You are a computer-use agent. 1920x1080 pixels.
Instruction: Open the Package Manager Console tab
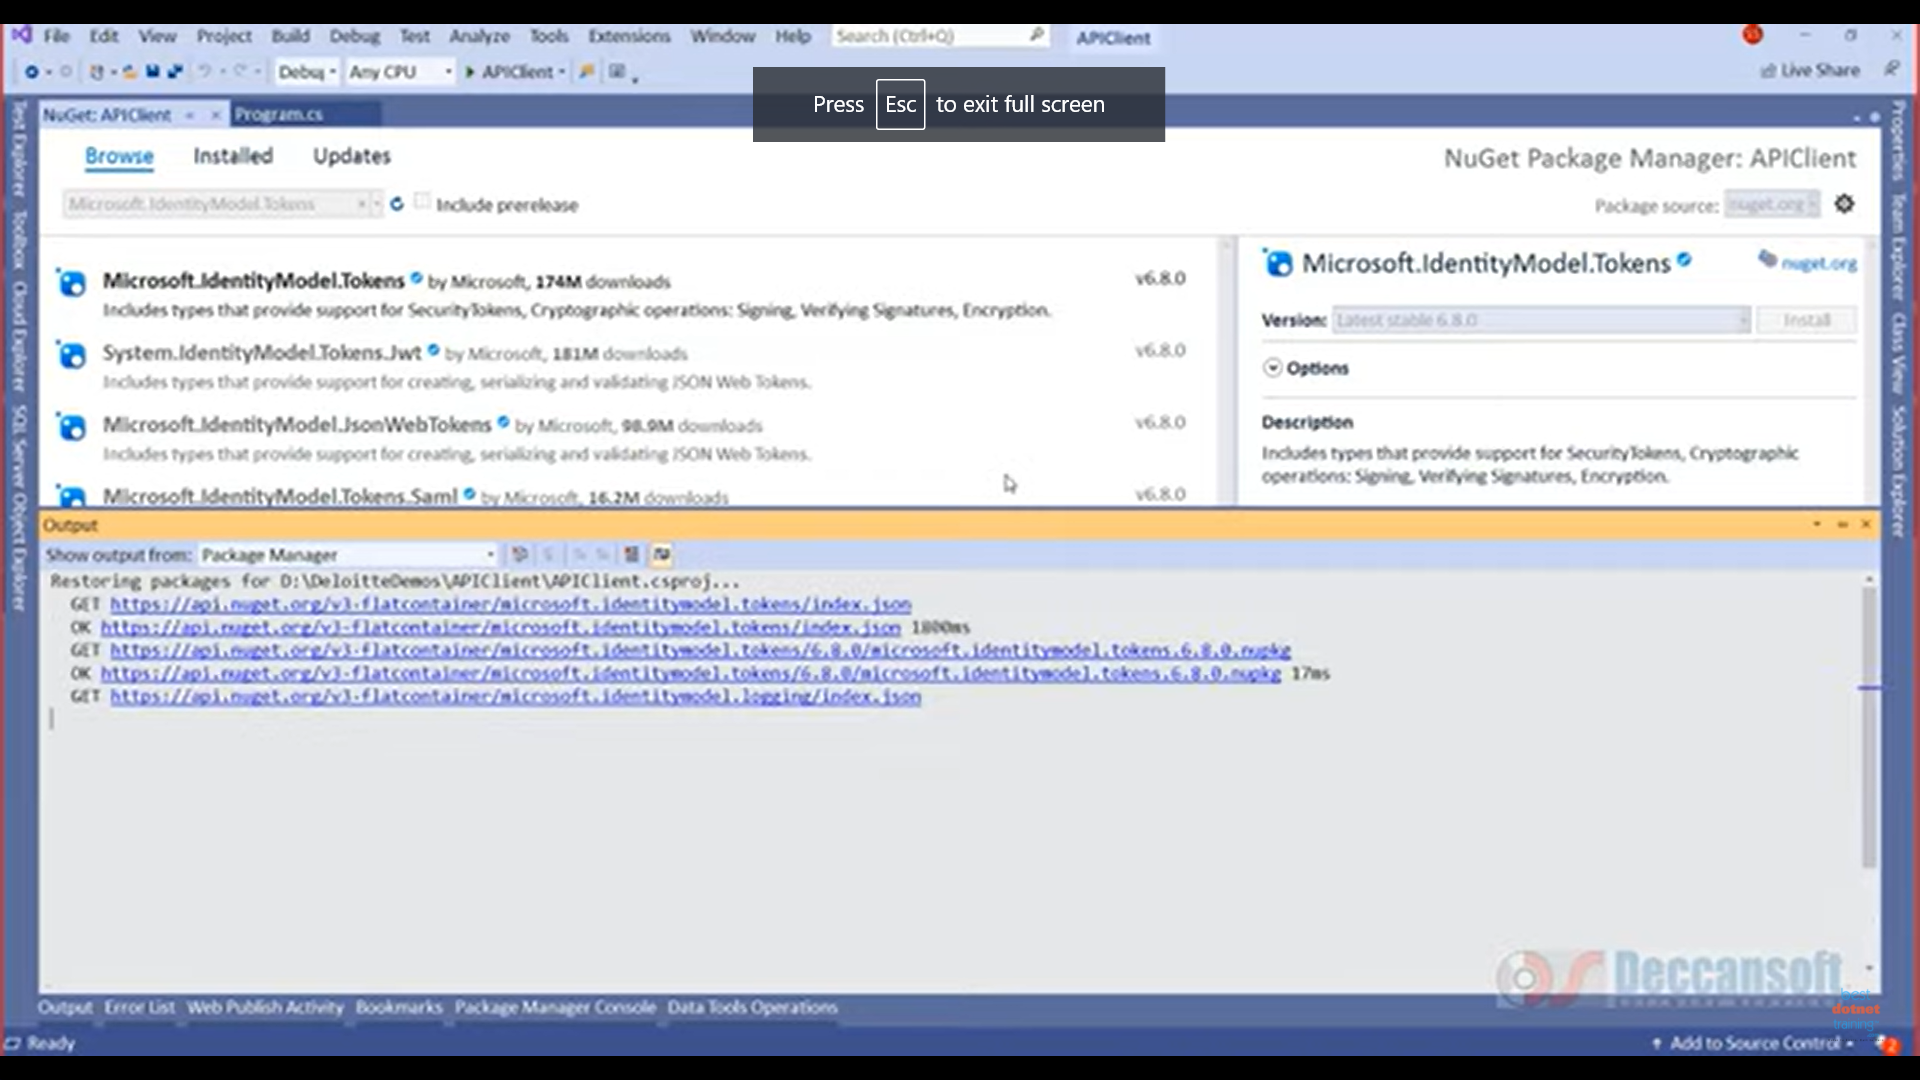[555, 1007]
